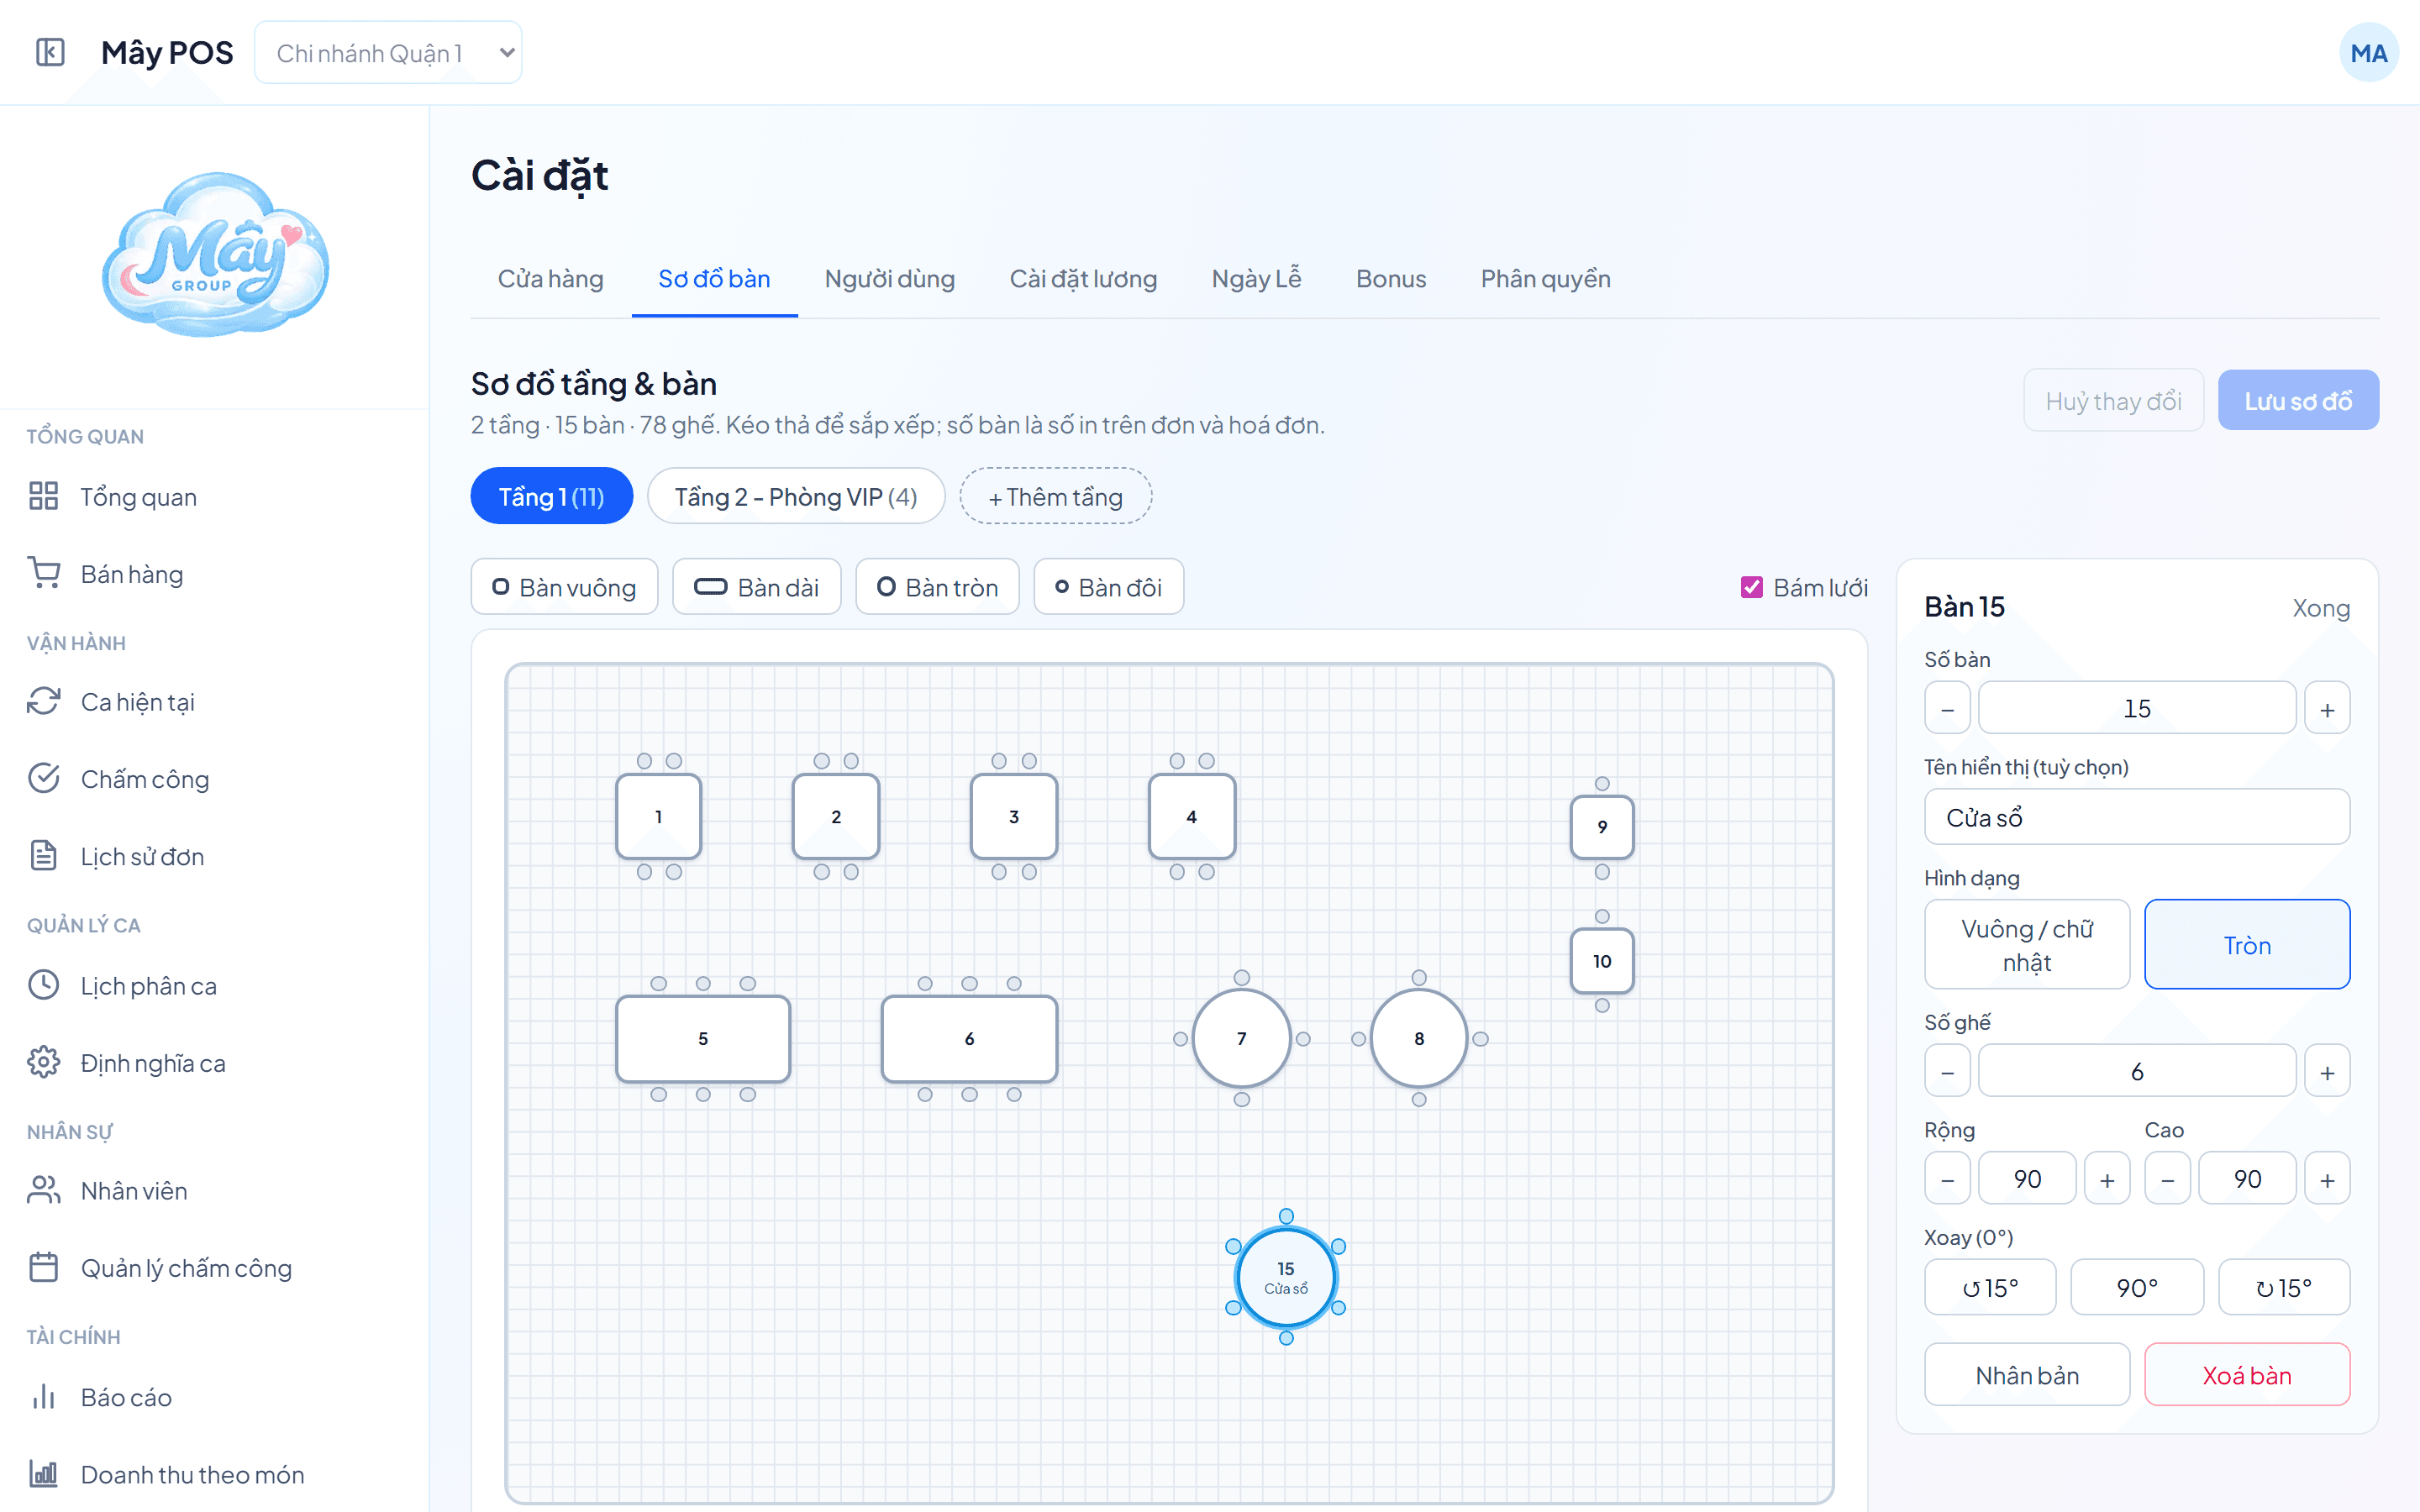The width and height of the screenshot is (2420, 1512).
Task: Click the Chấm công check-circle icon
Action: pos(43,778)
